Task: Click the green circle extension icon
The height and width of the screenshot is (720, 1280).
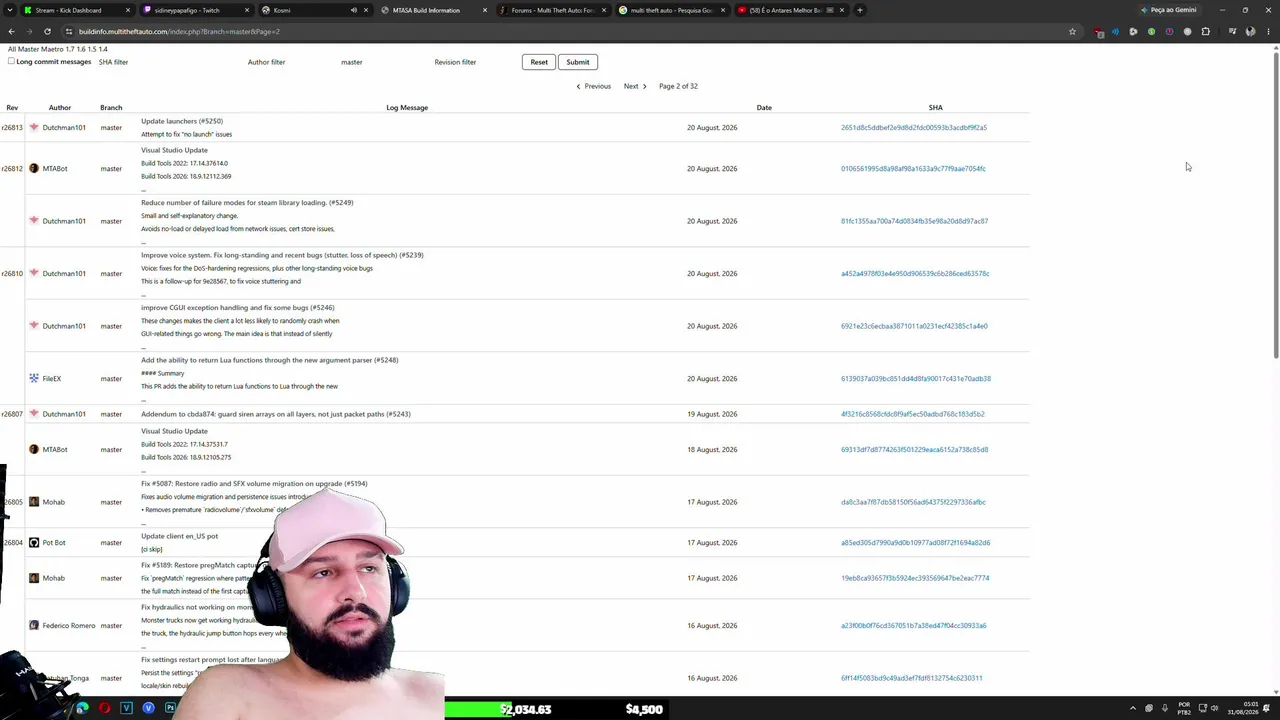Action: pos(1151,31)
